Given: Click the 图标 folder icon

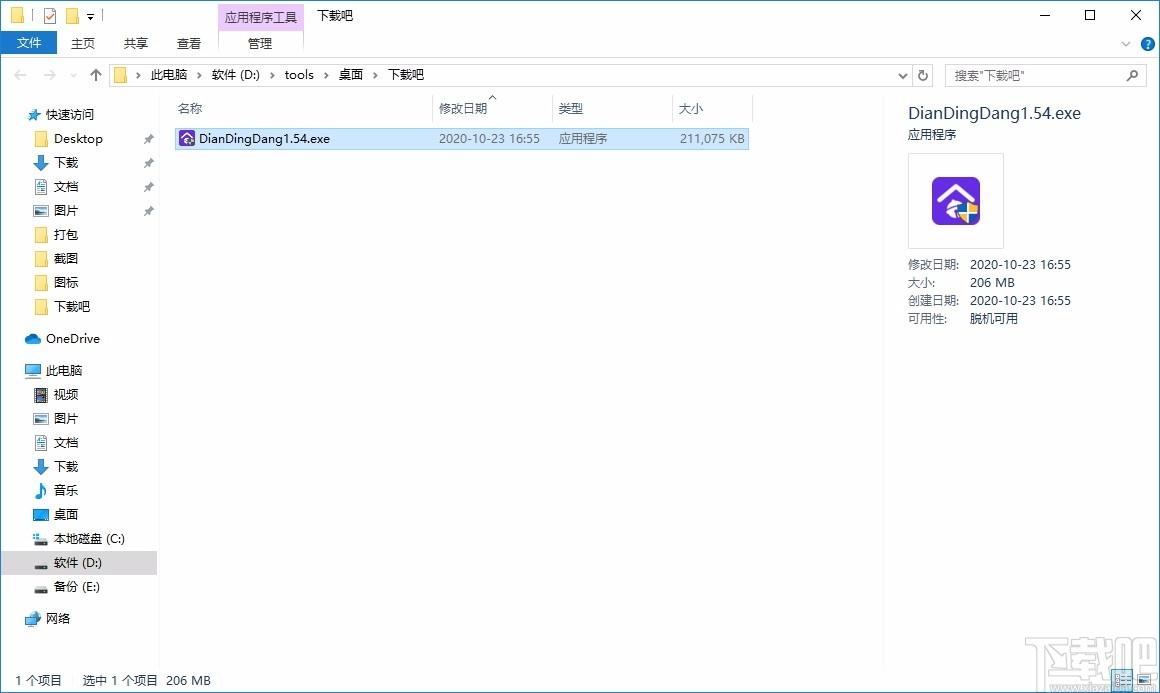Looking at the screenshot, I should 41,283.
